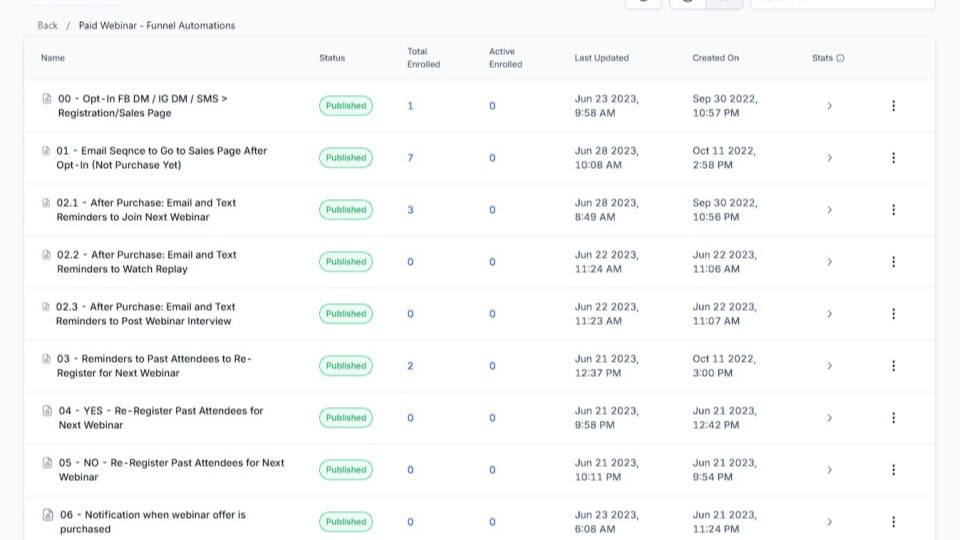
Task: Open three-dot menu for 03 - Reminders workflow
Action: click(x=893, y=366)
